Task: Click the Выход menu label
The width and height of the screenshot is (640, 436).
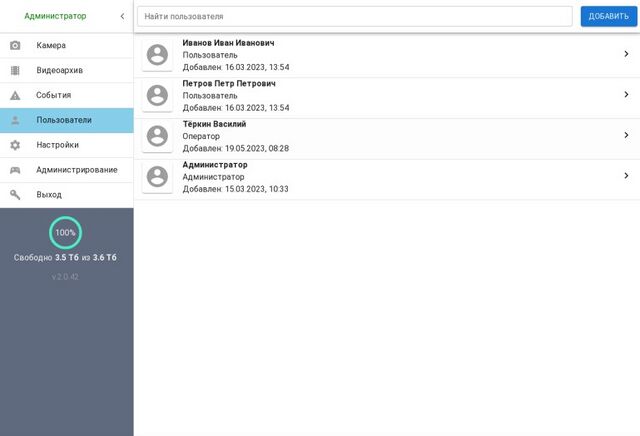Action: click(x=49, y=195)
